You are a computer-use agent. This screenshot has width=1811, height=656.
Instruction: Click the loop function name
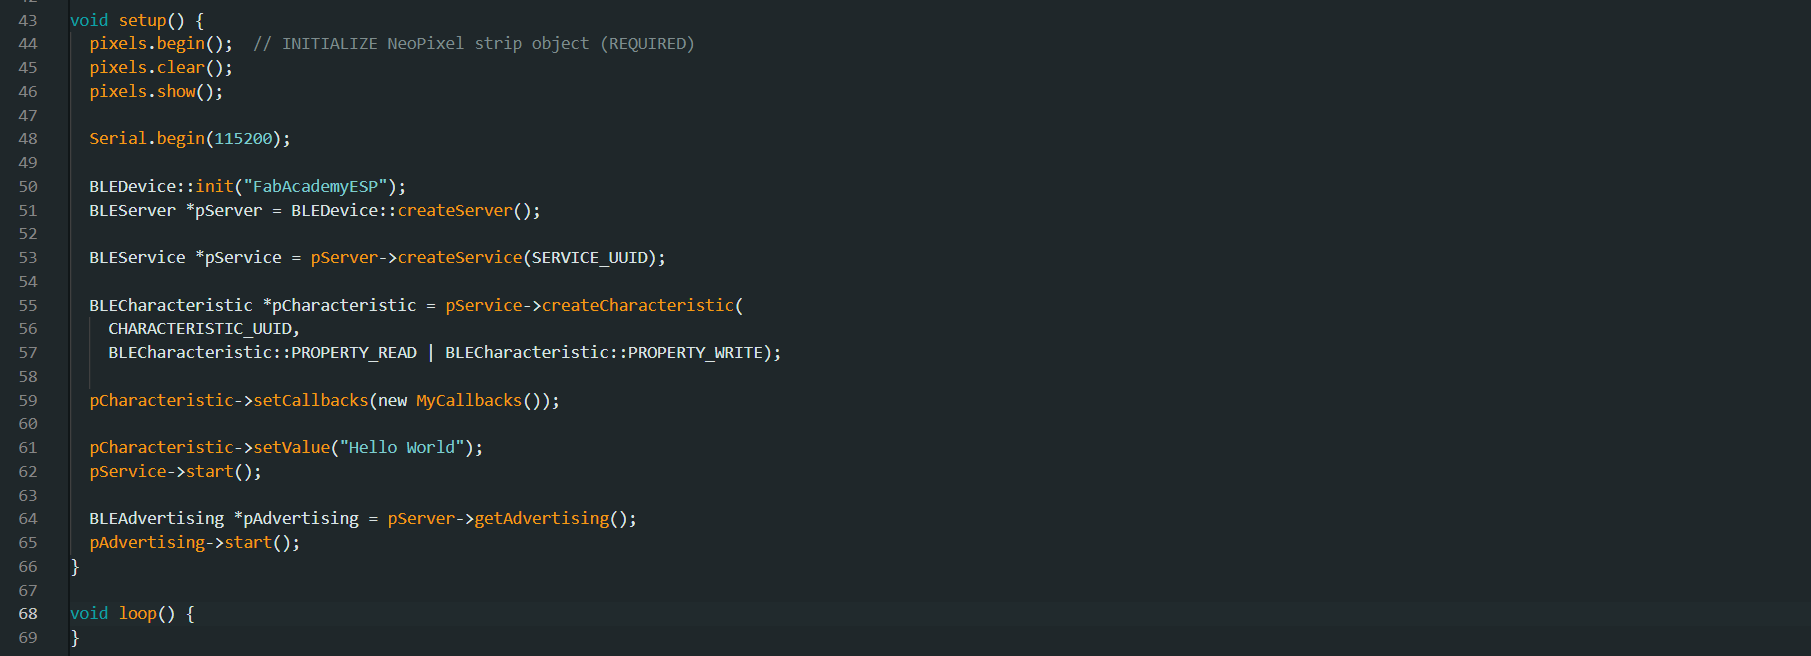pyautogui.click(x=137, y=614)
